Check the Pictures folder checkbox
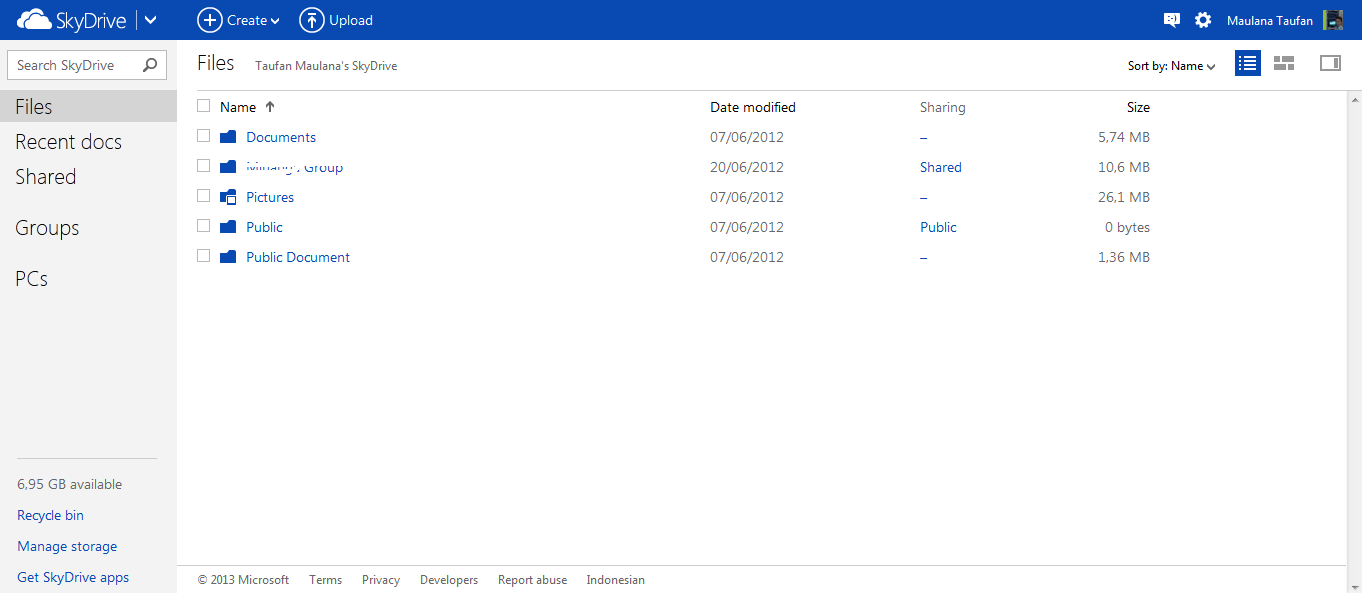The image size is (1362, 593). pyautogui.click(x=204, y=196)
